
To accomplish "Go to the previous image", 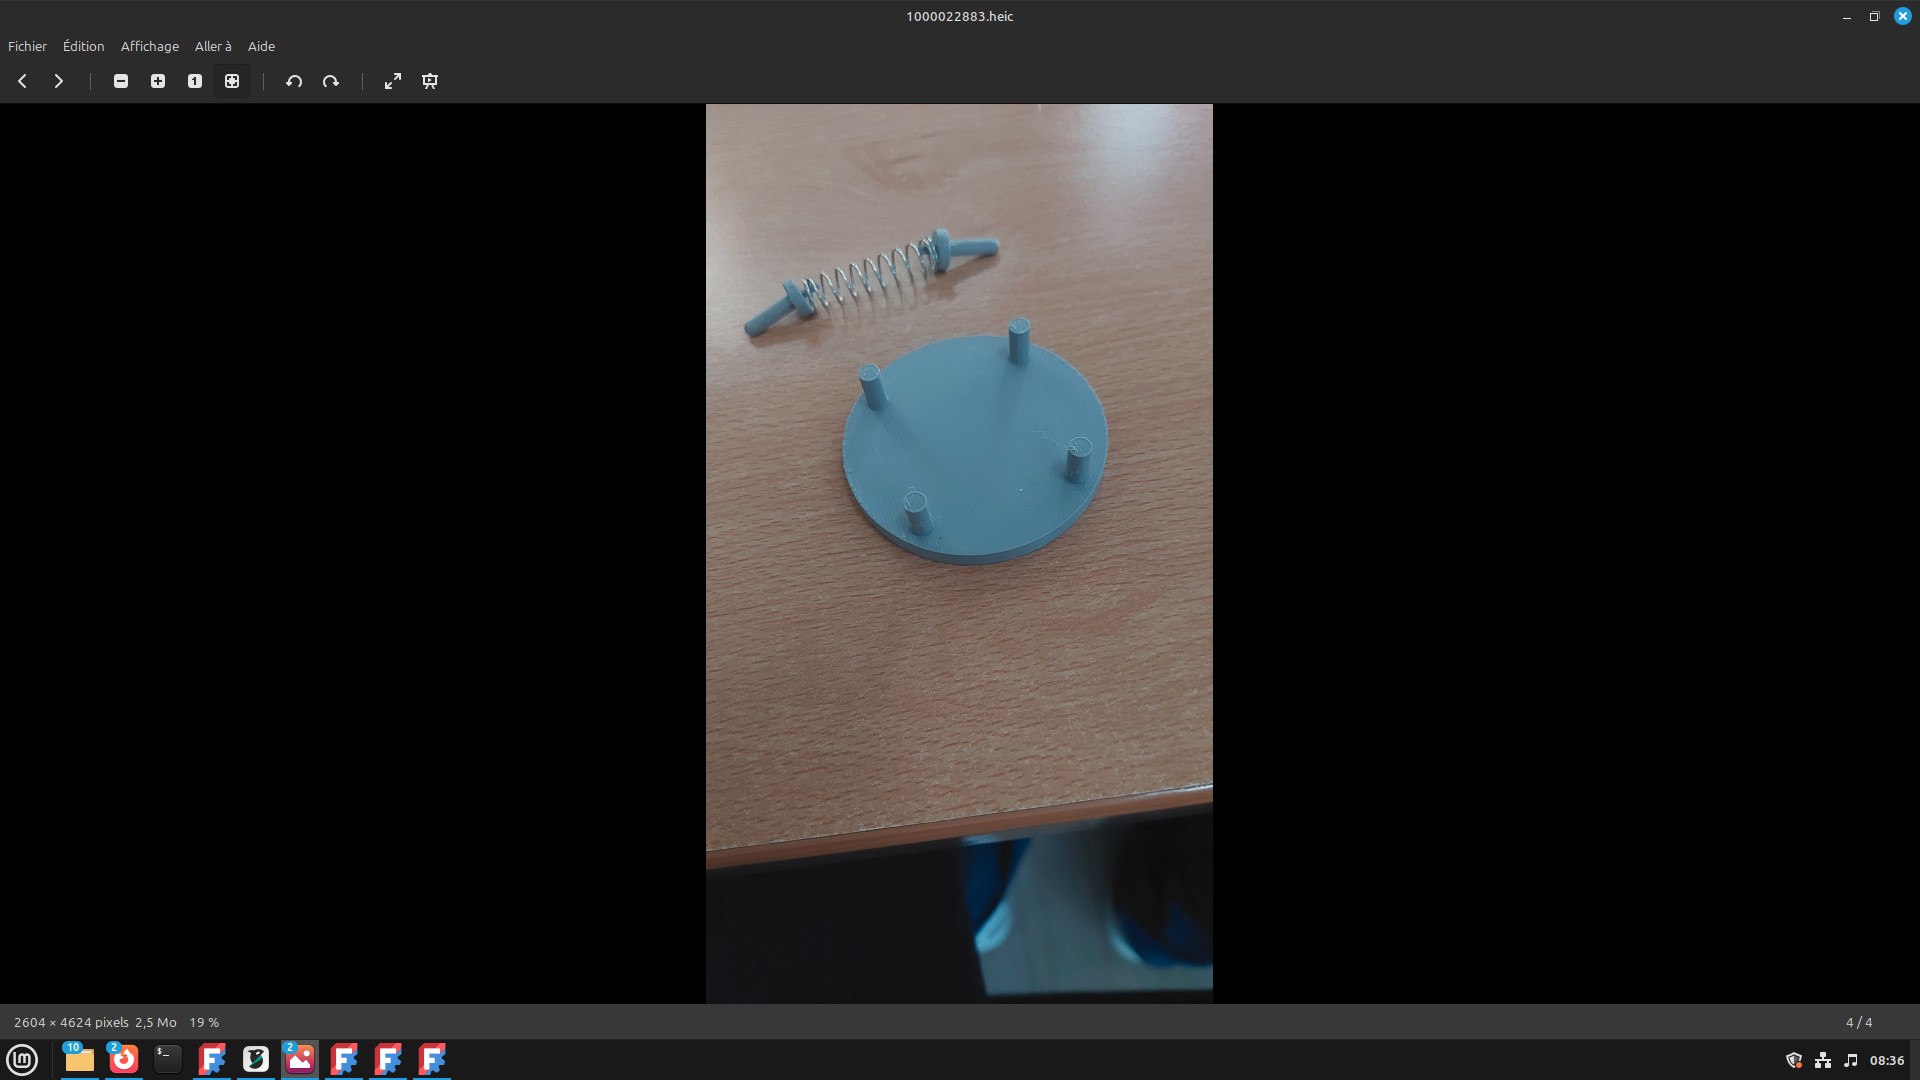I will pos(22,81).
